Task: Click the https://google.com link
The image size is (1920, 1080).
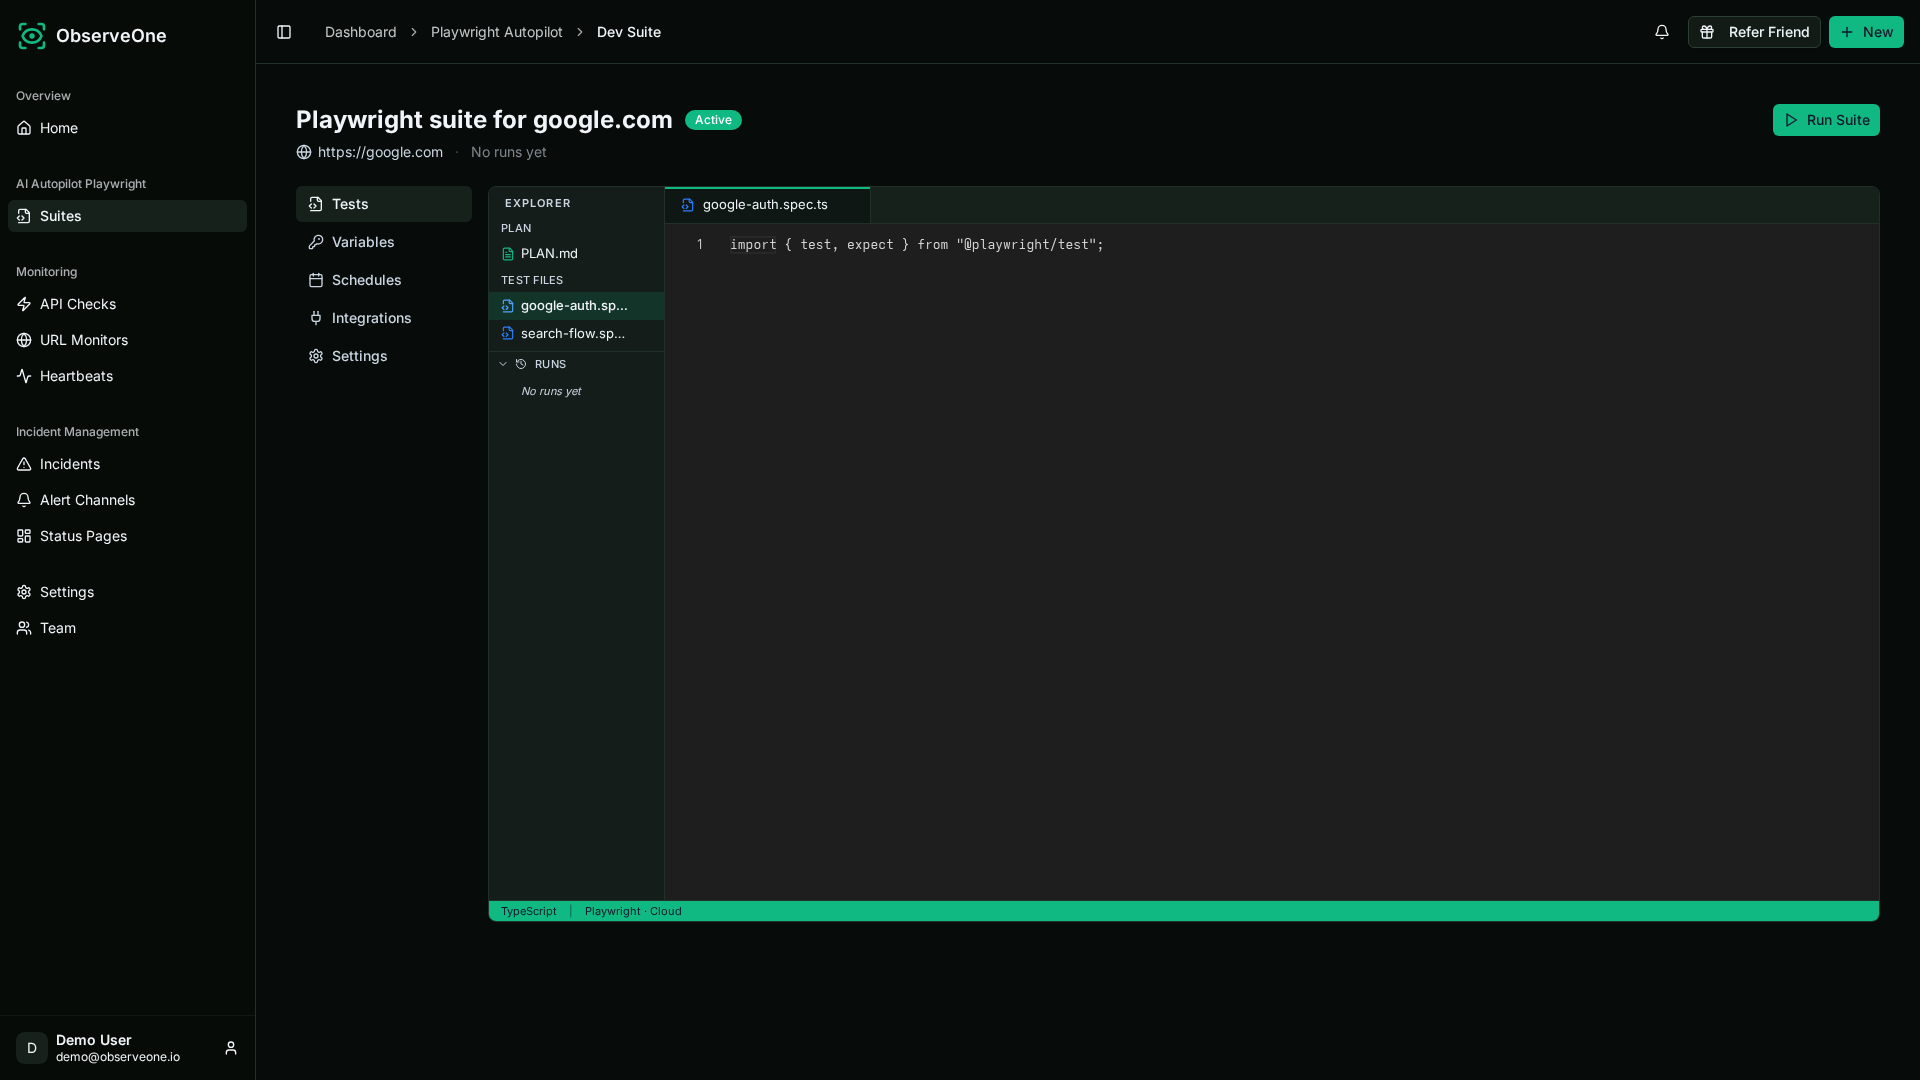Action: click(380, 152)
